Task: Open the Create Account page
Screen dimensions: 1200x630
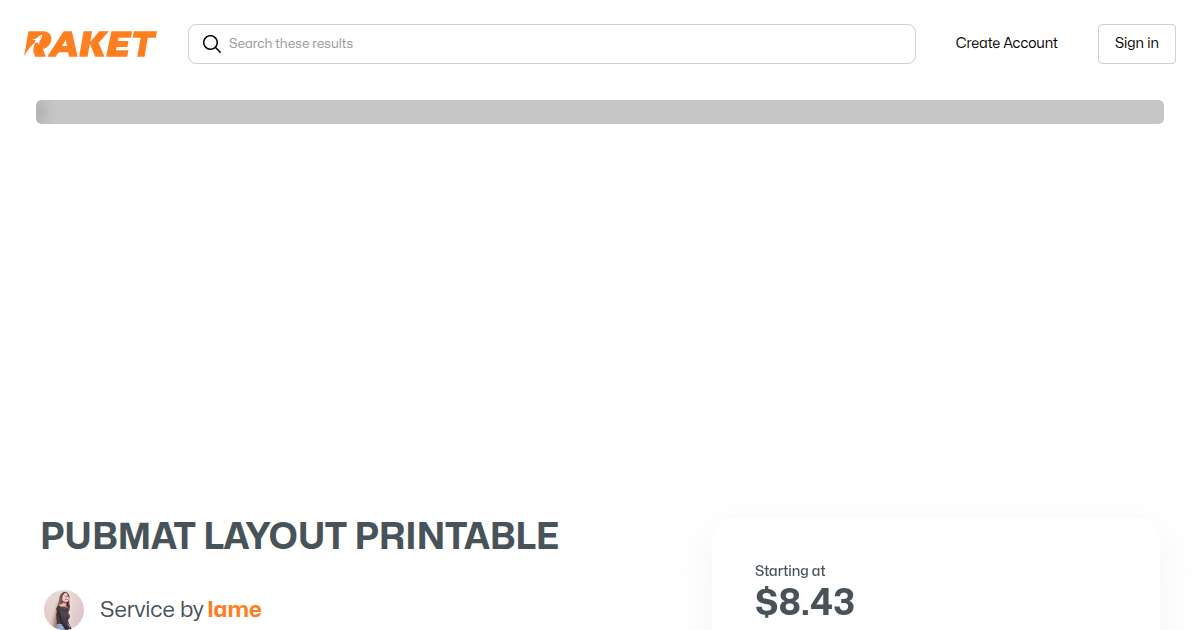Action: click(1006, 43)
